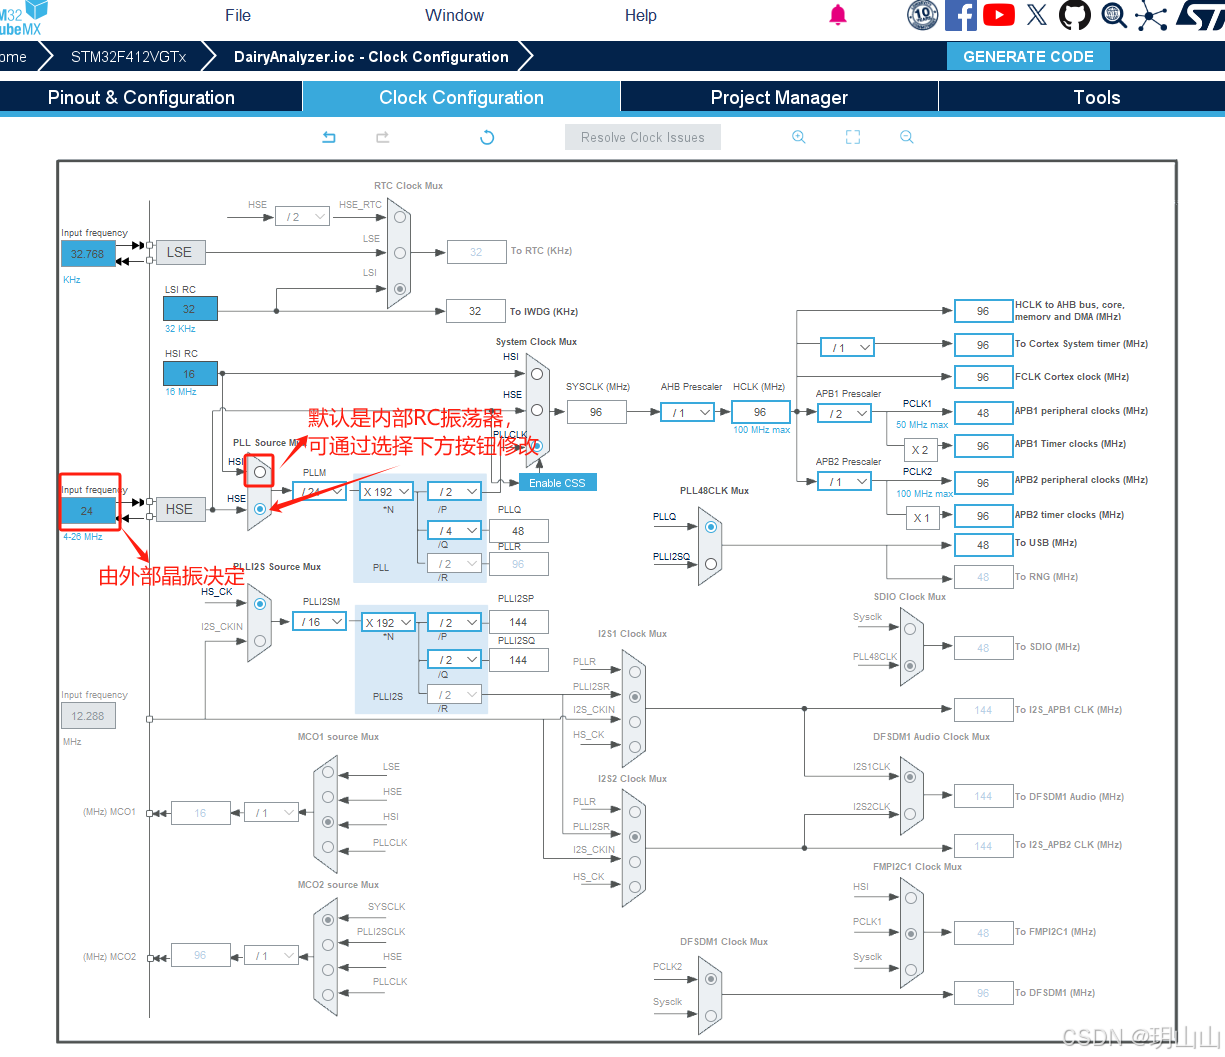Open the File menu

coord(238,15)
